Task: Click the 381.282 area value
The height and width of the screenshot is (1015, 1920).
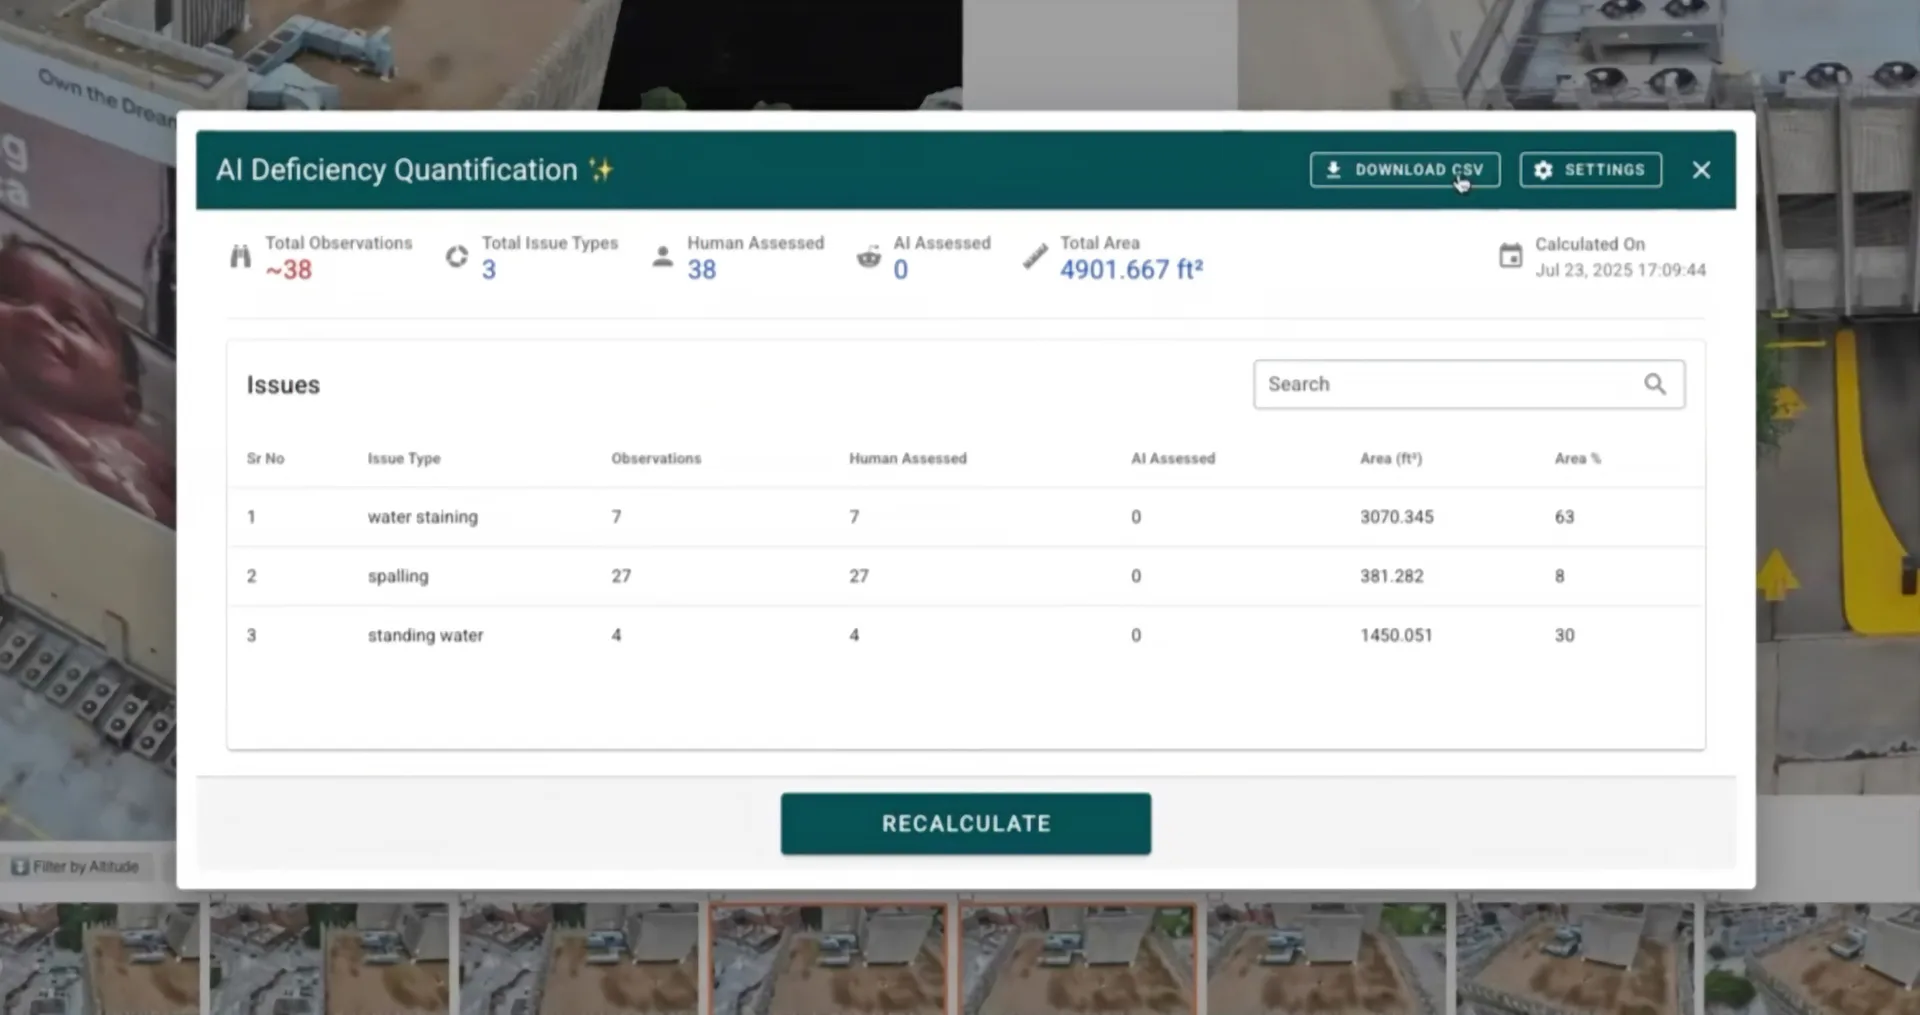Action: [x=1391, y=576]
